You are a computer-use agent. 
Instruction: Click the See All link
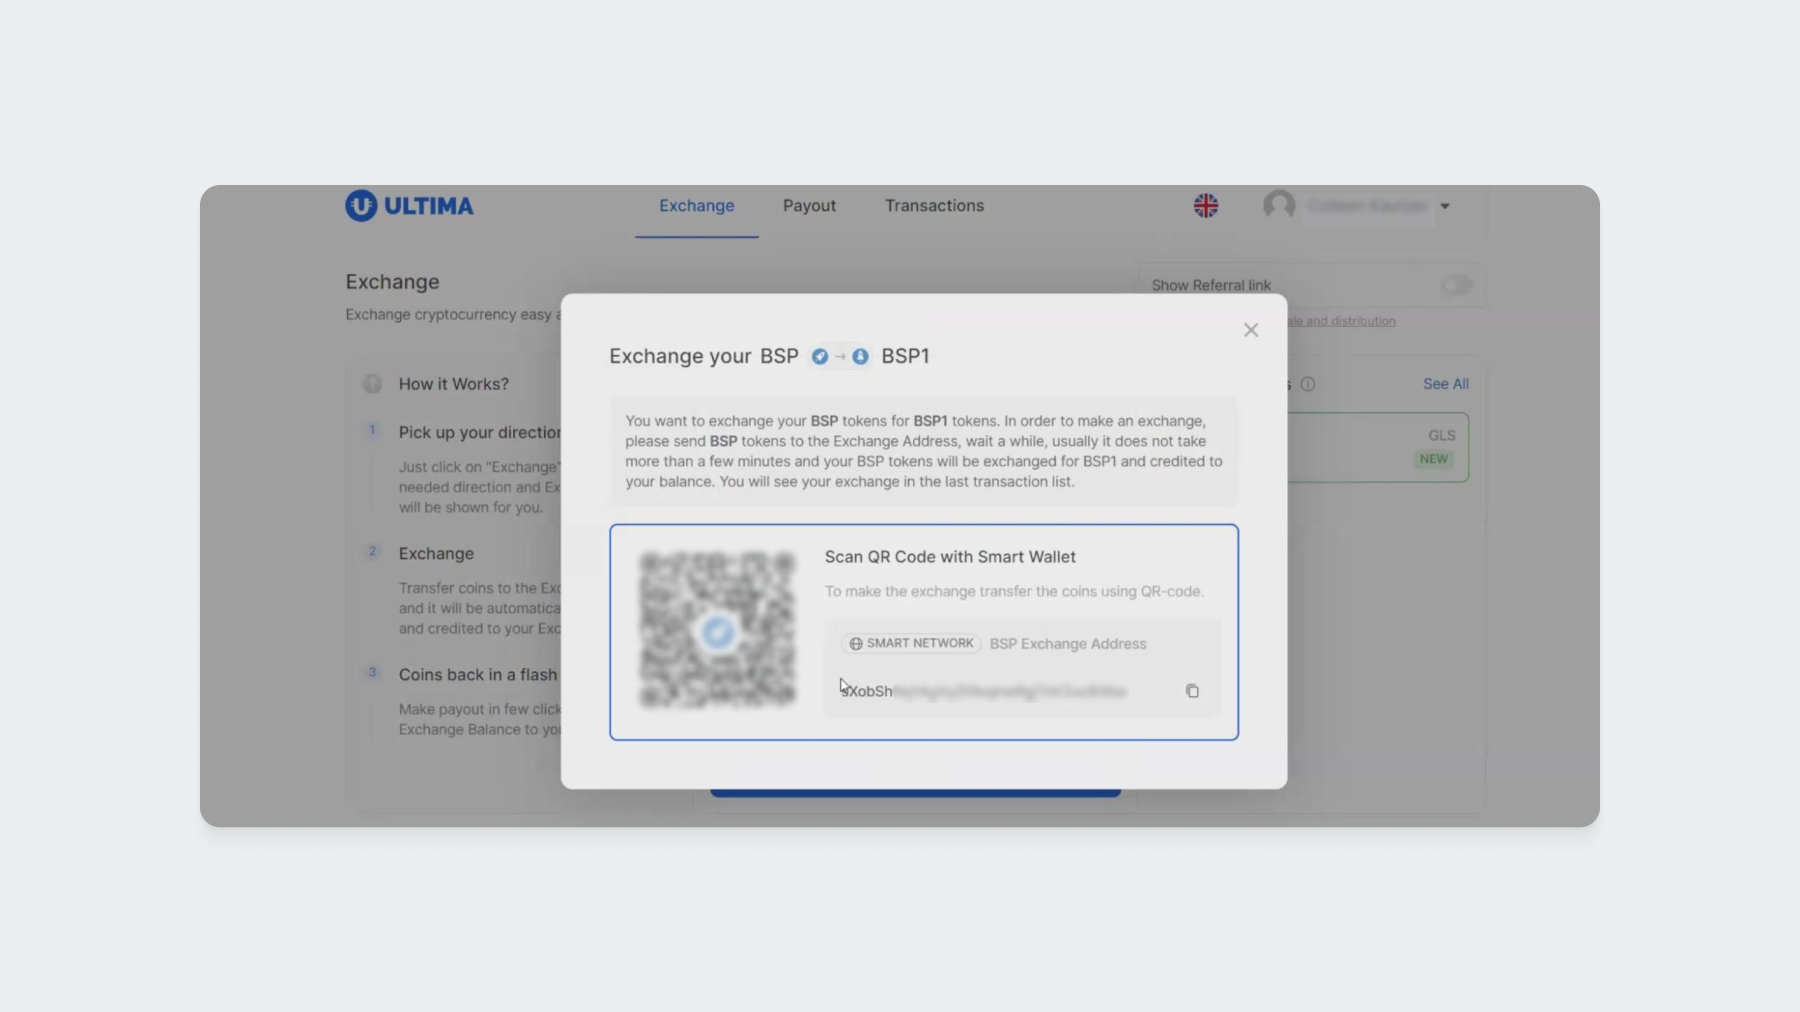tap(1445, 384)
